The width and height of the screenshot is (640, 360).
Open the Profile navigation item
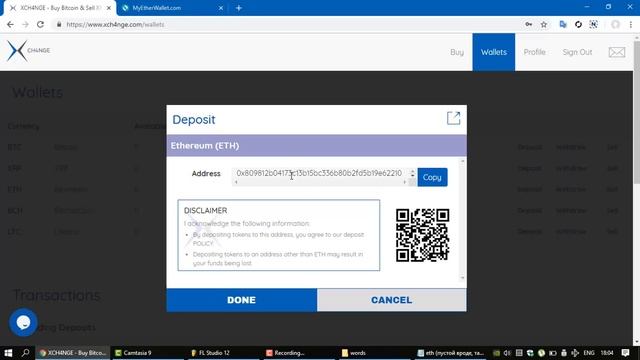click(534, 52)
